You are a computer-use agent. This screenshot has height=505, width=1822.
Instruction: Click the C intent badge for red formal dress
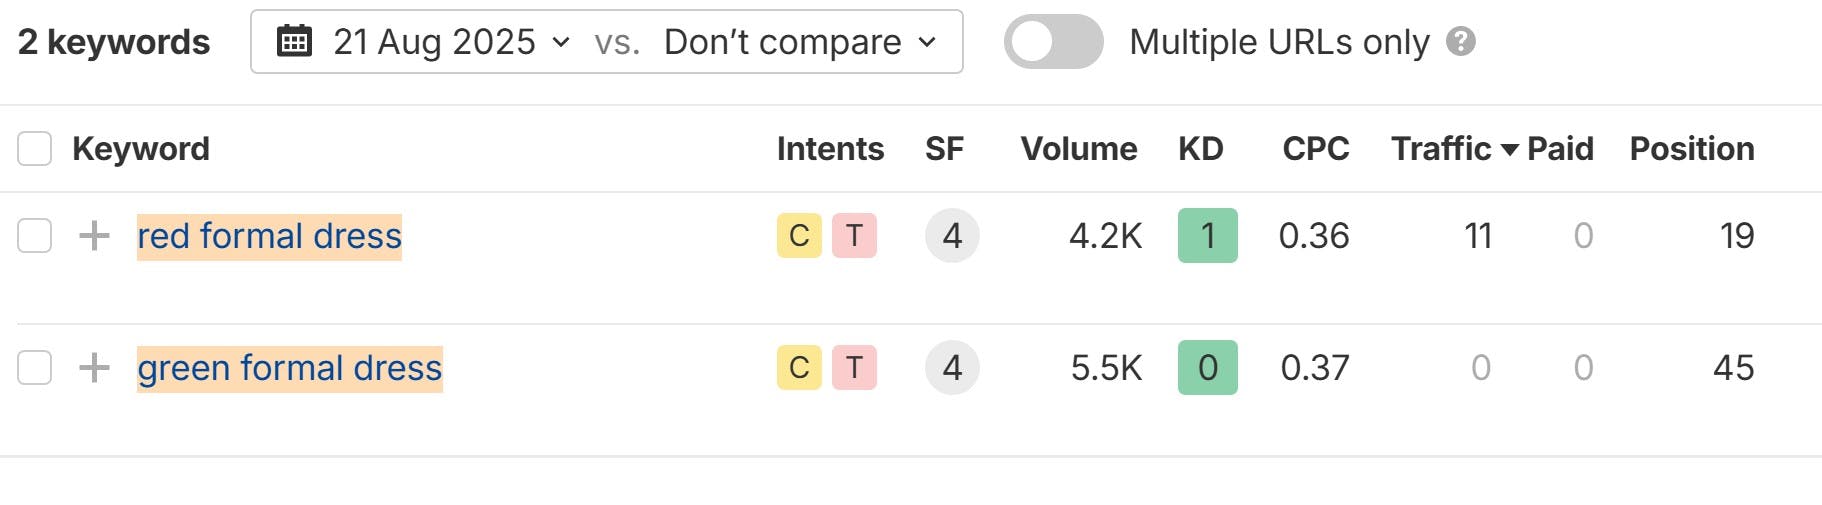[799, 236]
